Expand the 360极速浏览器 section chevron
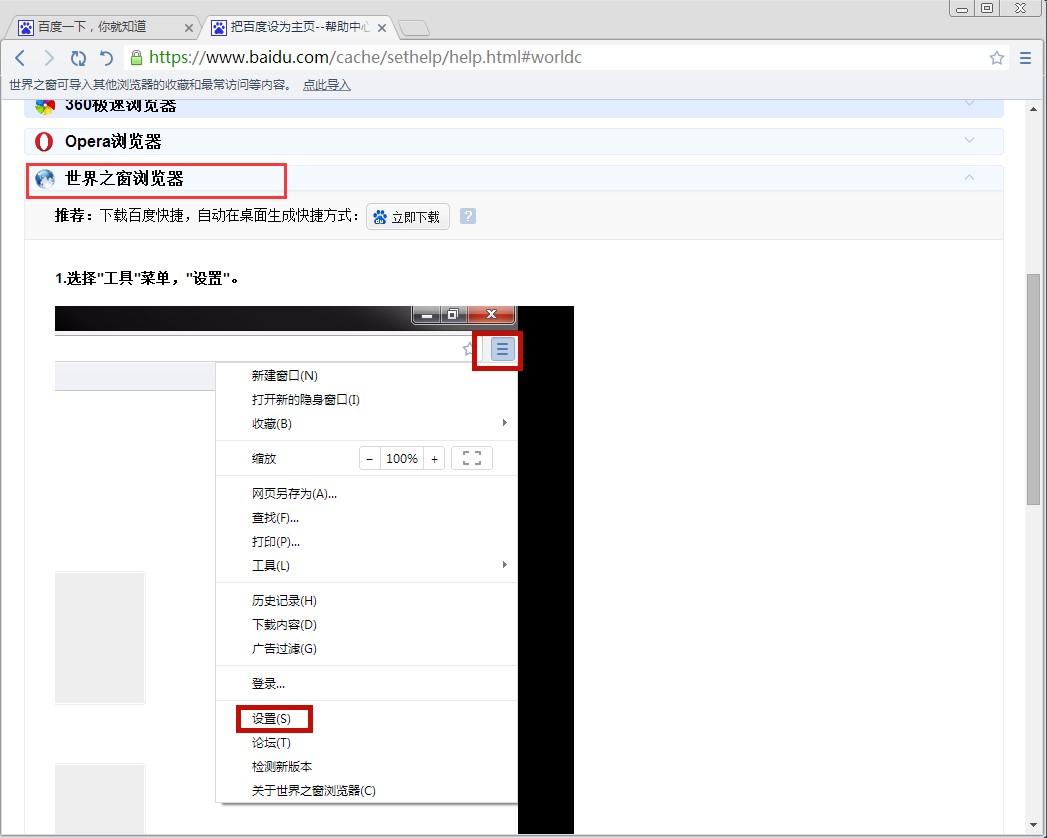This screenshot has width=1047, height=838. pos(968,104)
